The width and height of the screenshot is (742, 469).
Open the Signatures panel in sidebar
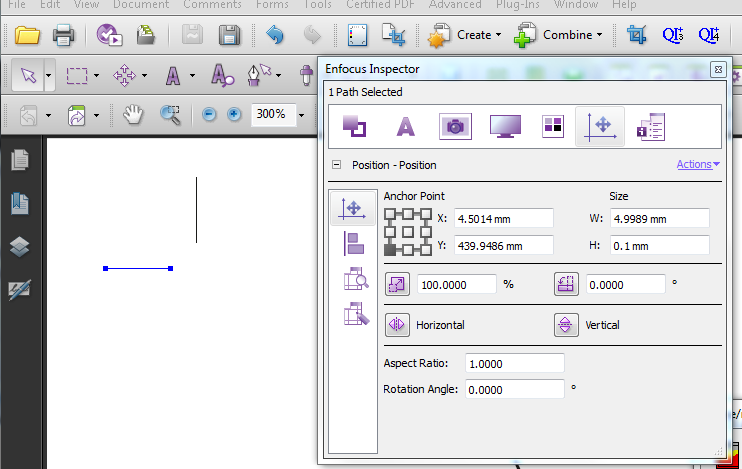coord(20,289)
